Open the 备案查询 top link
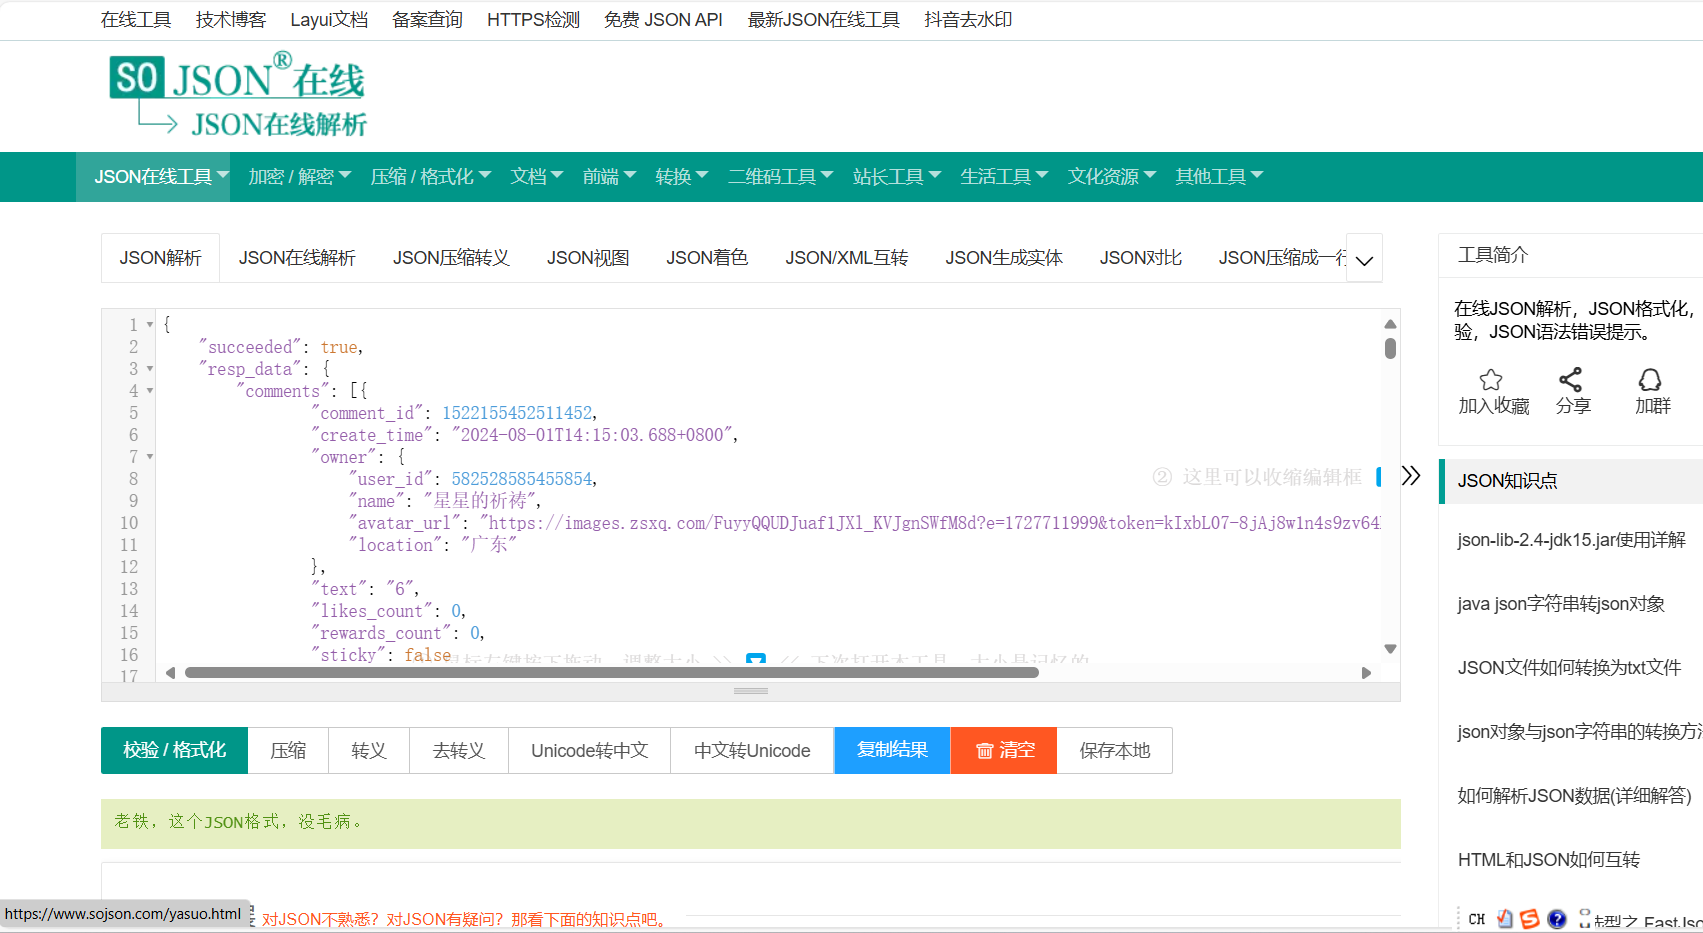 [427, 20]
